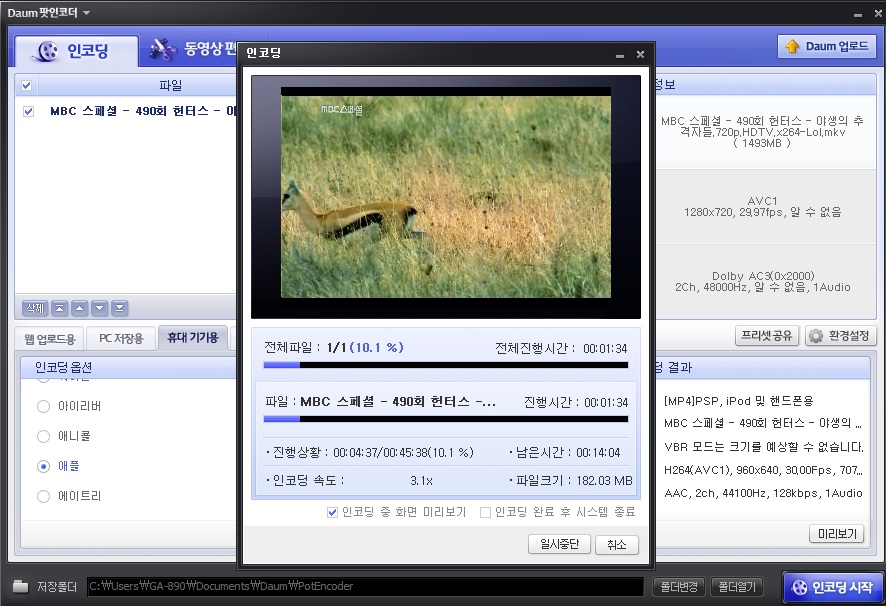Click the video preview in the encoding dialog

coord(446,196)
